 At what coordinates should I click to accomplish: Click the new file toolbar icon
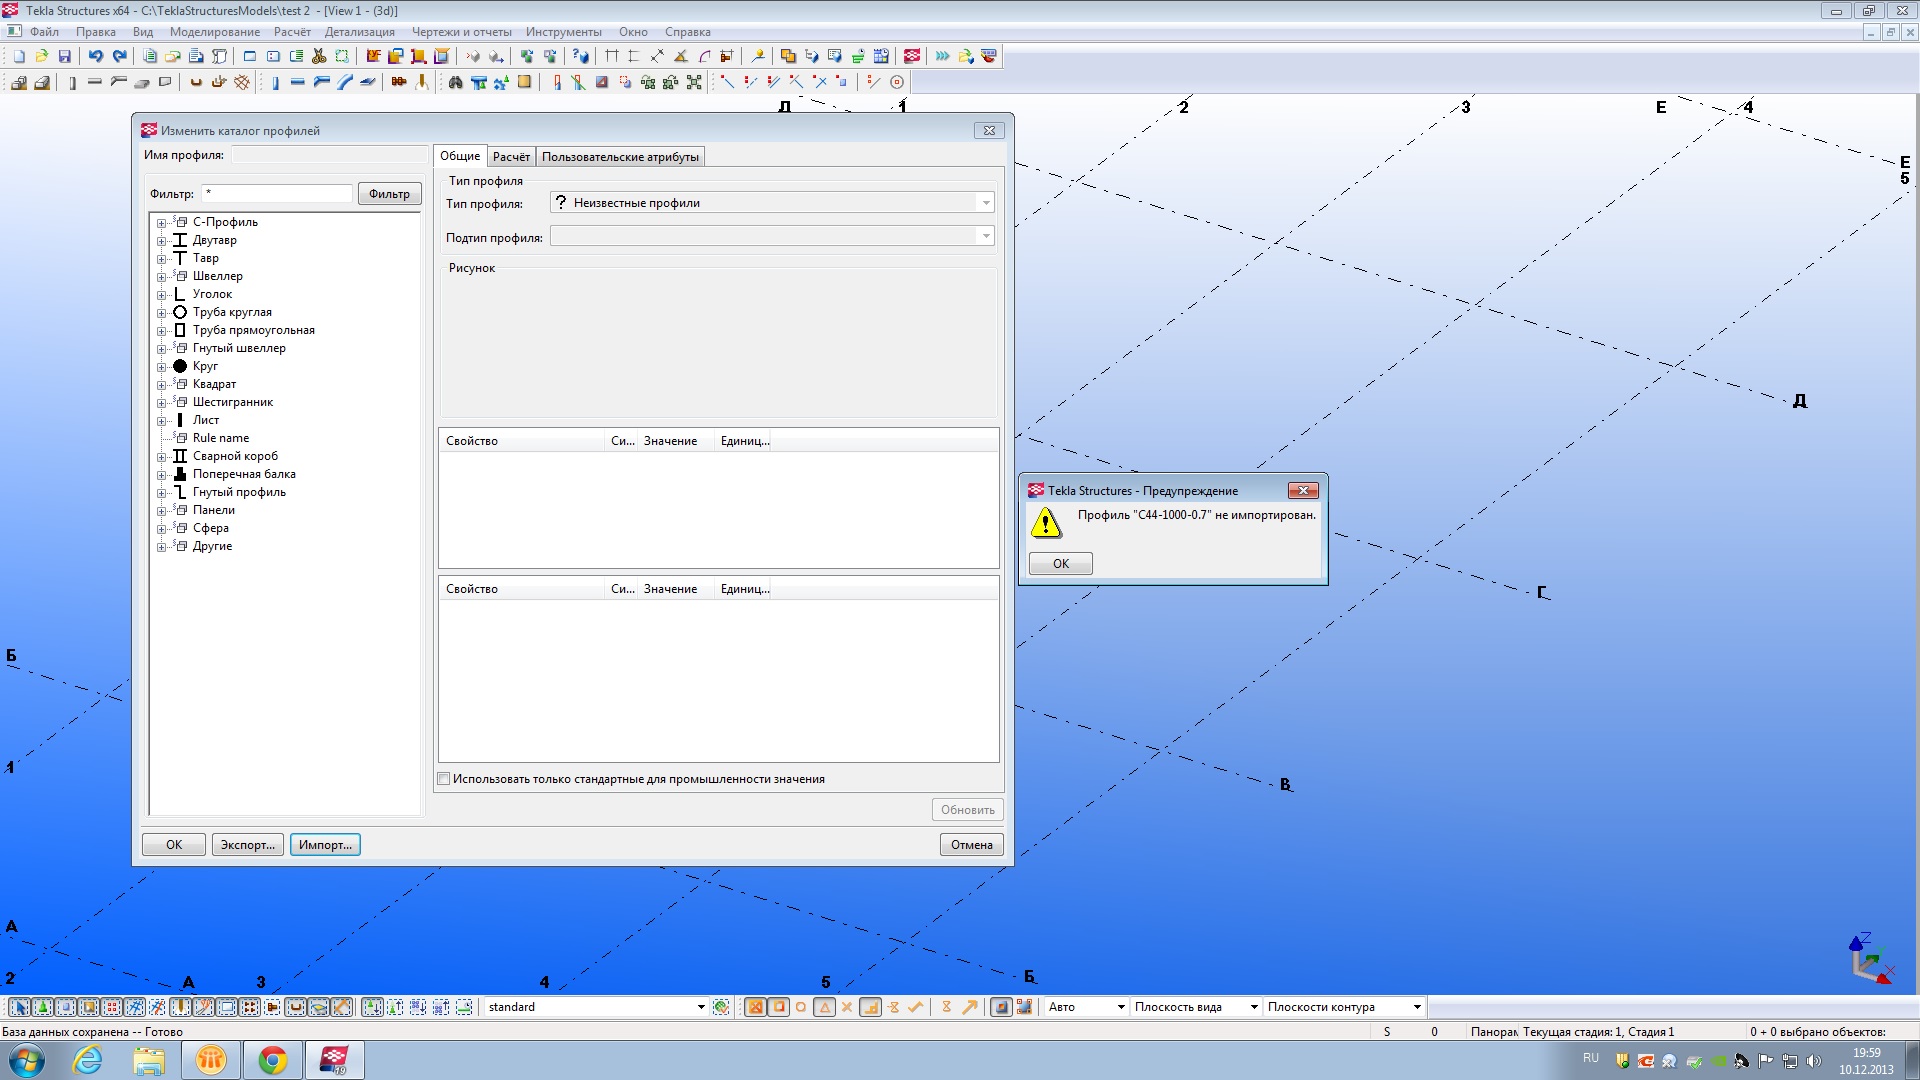tap(19, 56)
